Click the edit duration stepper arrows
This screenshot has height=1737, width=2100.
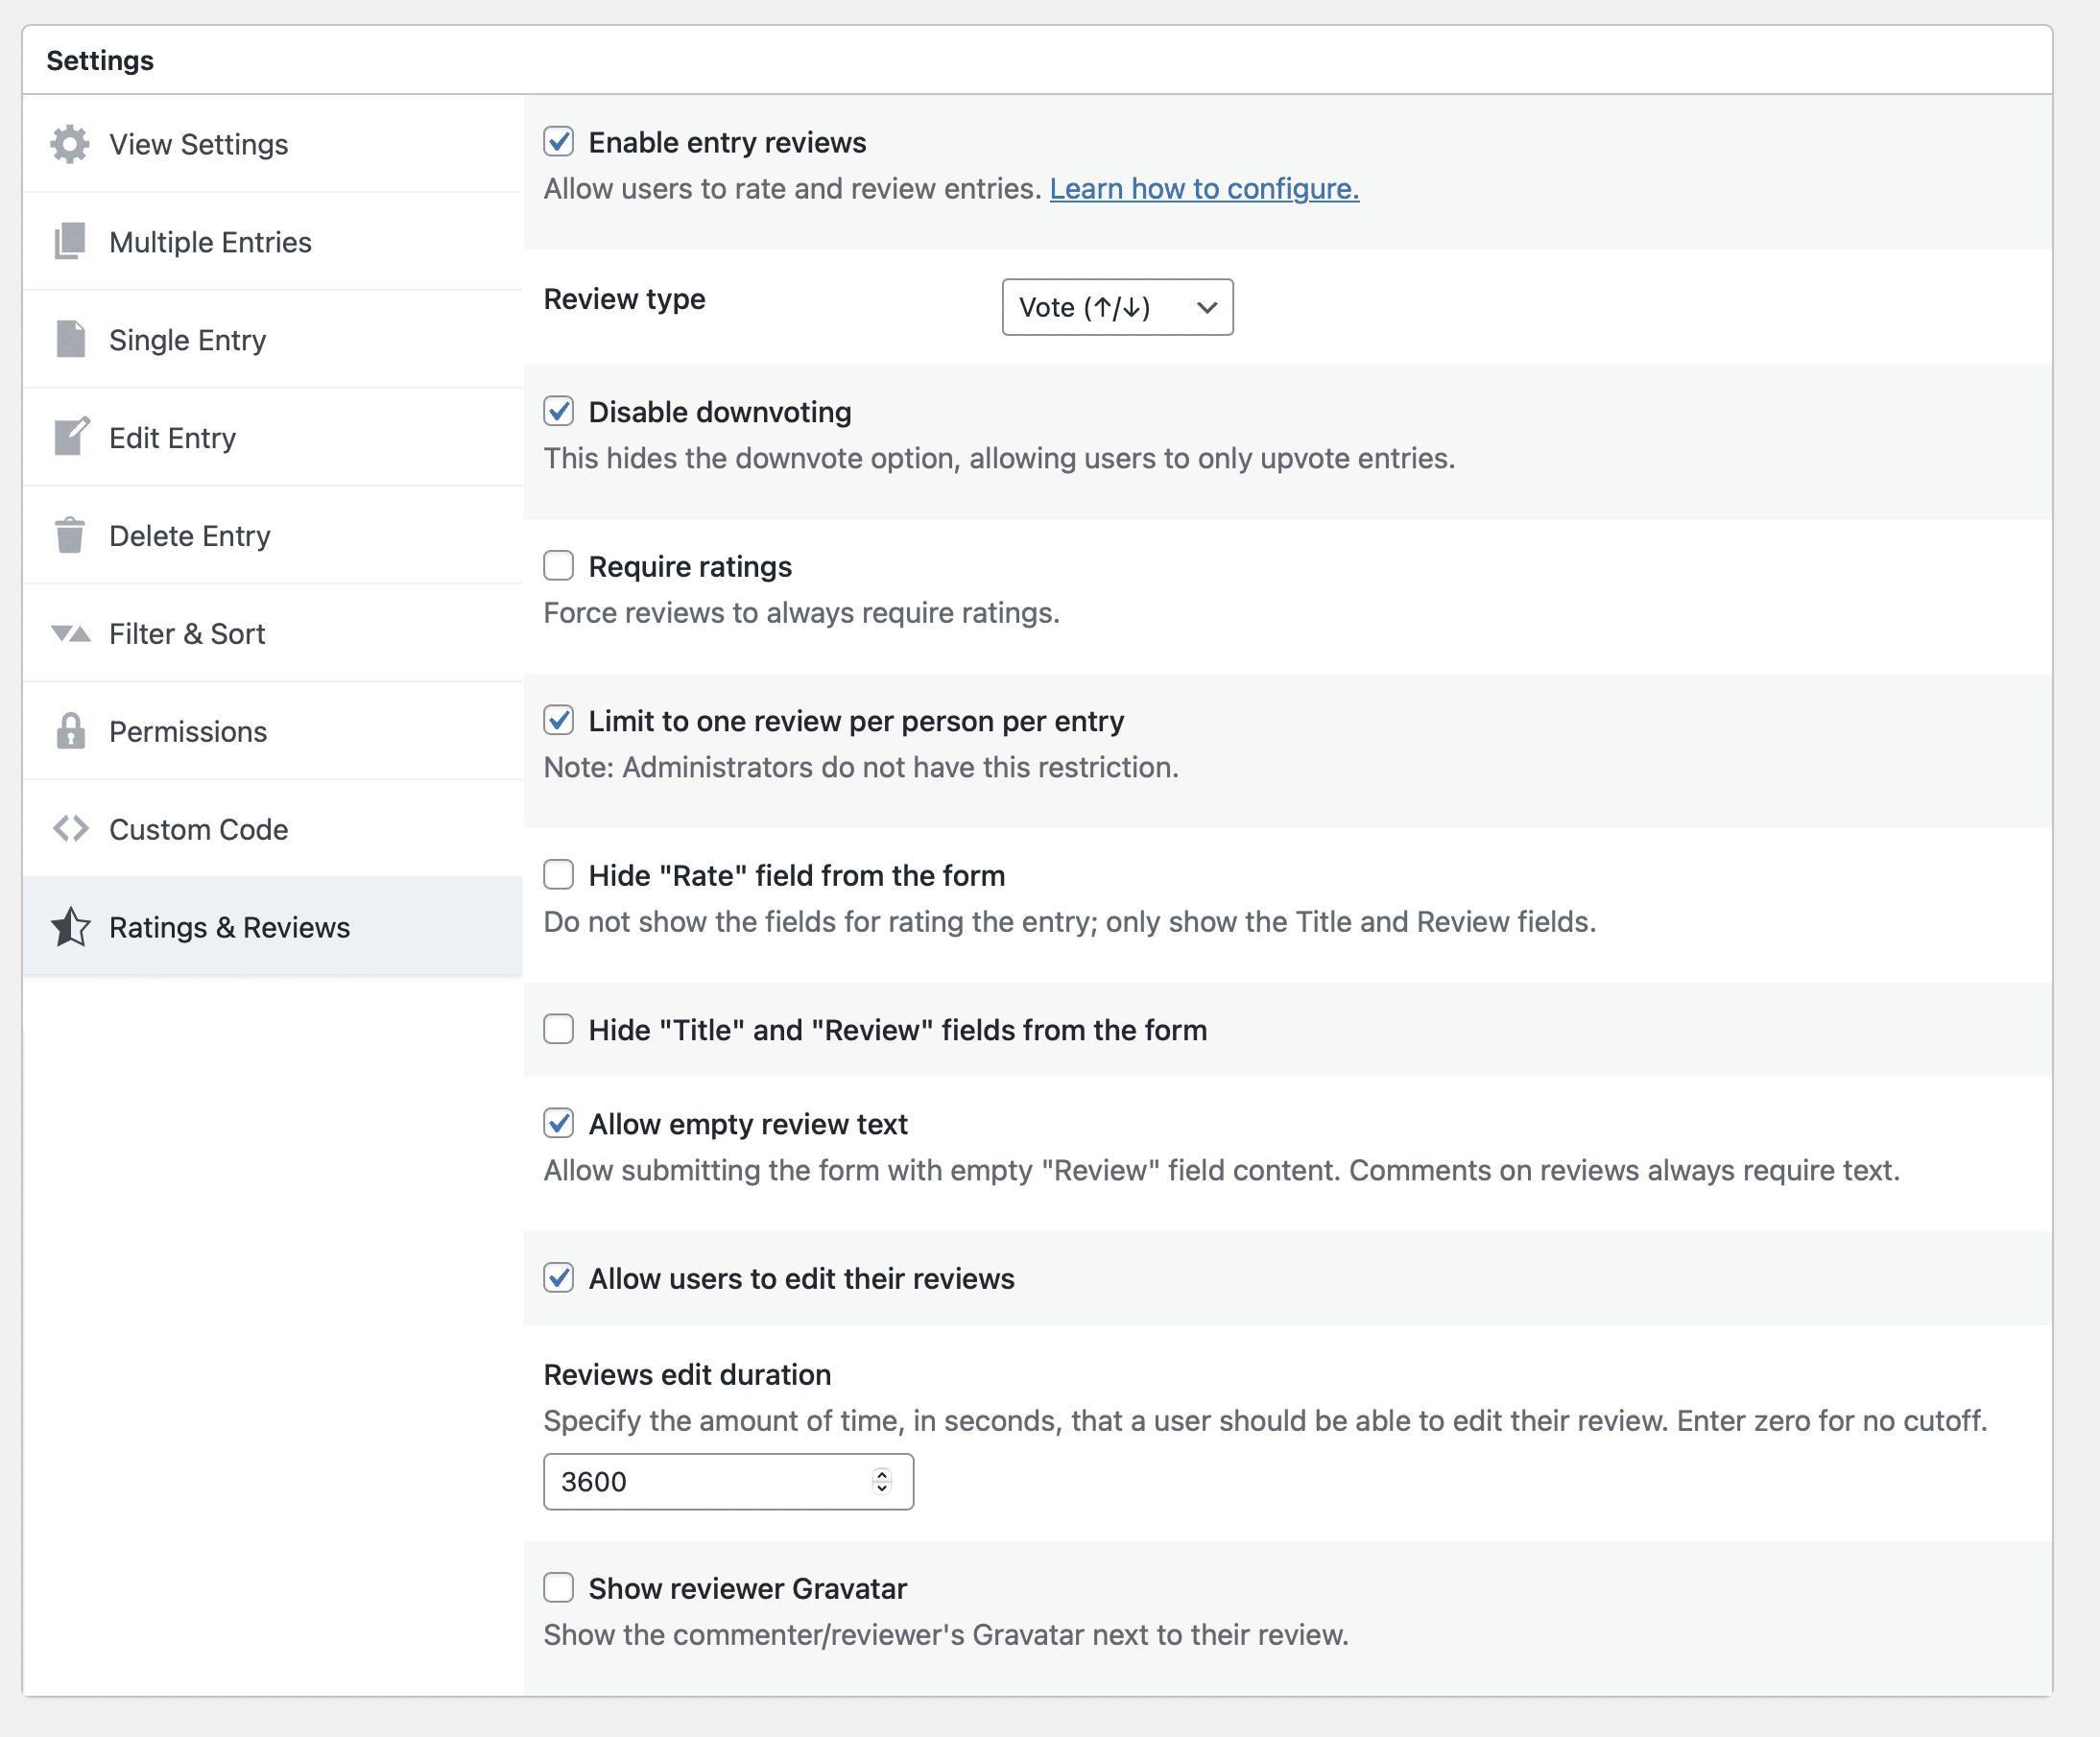coord(881,1481)
